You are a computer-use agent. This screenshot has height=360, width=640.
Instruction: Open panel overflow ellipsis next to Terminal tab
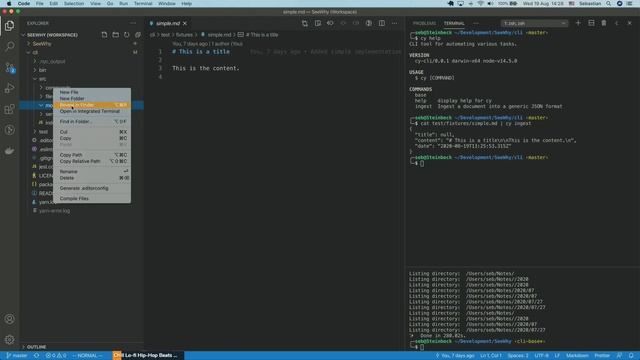476,23
